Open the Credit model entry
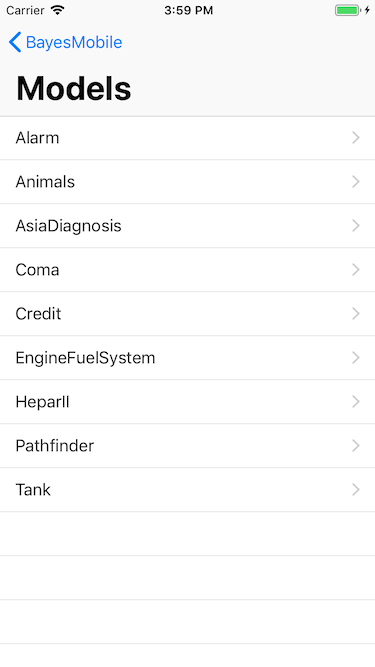Viewport: 375px width, 667px height. 188,314
